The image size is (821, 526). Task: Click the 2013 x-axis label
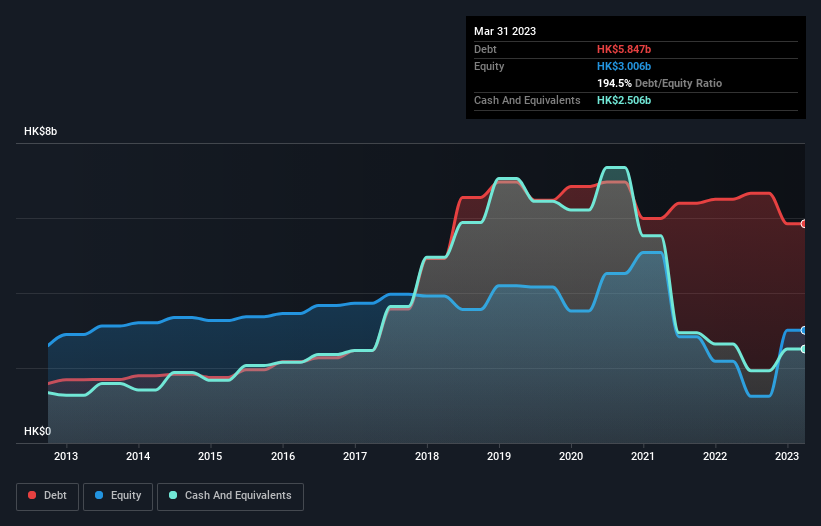coord(66,456)
